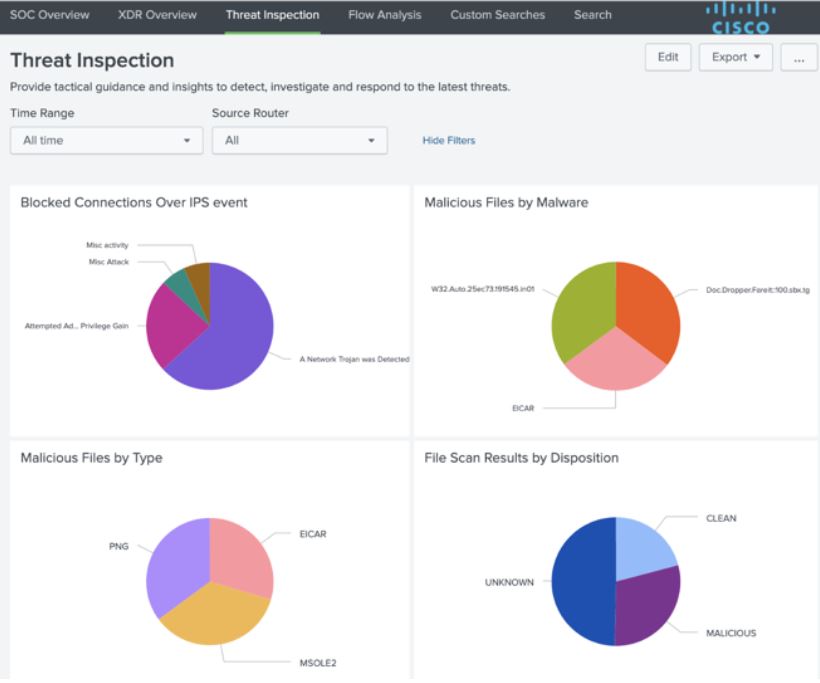Select the dark blue UNKNOWN disposition slice
The height and width of the screenshot is (683, 820).
point(580,580)
